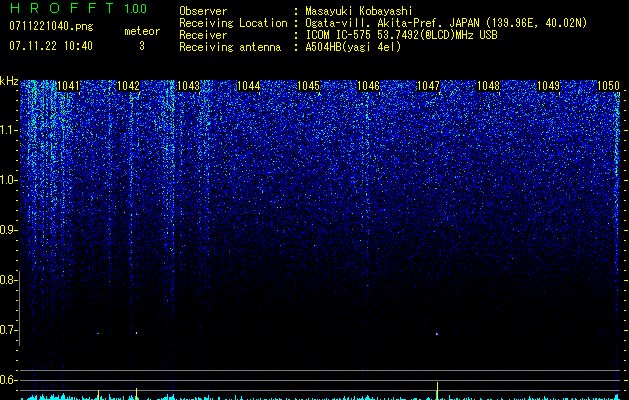Viewport: 629px width, 400px height.
Task: Click the 1043 time marker
Action: click(188, 86)
